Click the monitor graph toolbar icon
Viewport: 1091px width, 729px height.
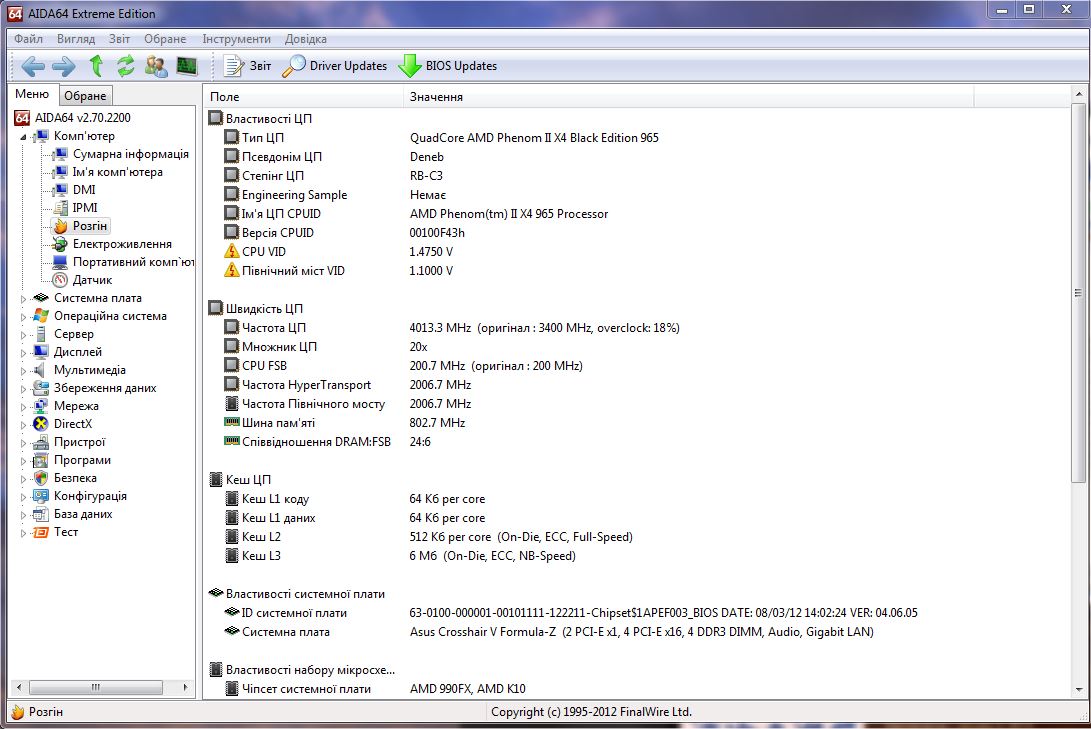pyautogui.click(x=187, y=65)
